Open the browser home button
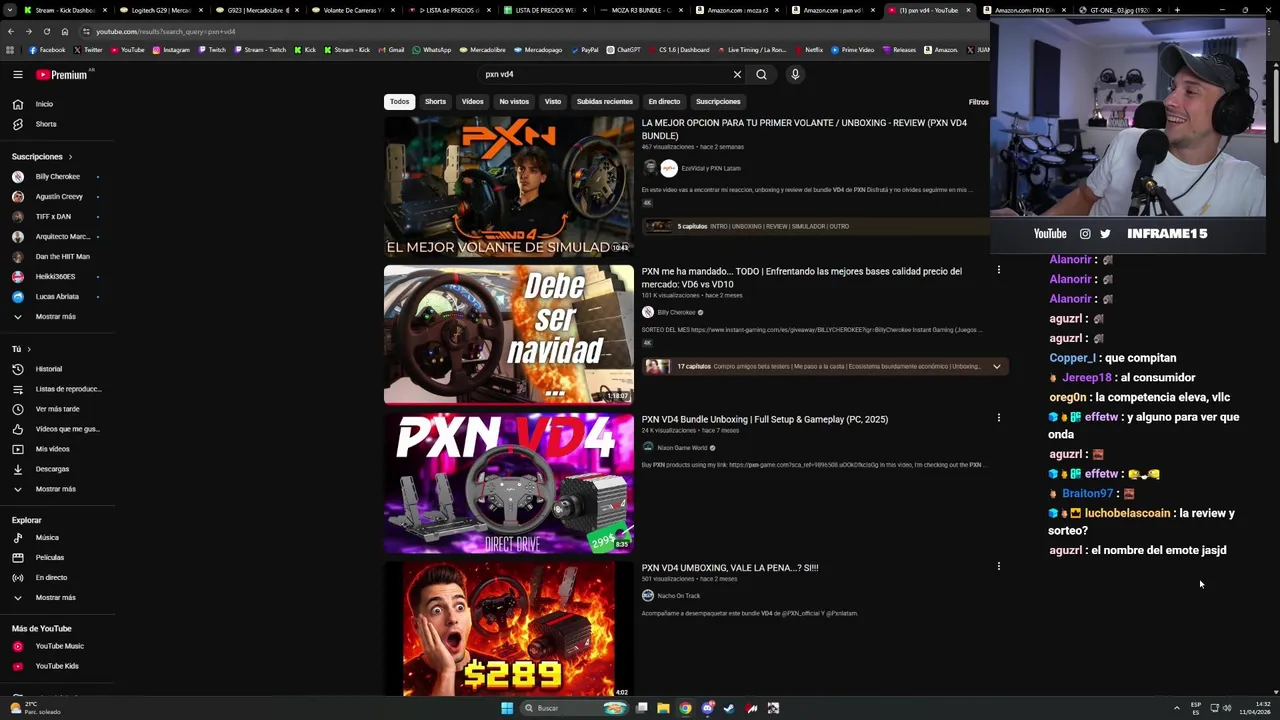Image resolution: width=1280 pixels, height=720 pixels. click(65, 31)
